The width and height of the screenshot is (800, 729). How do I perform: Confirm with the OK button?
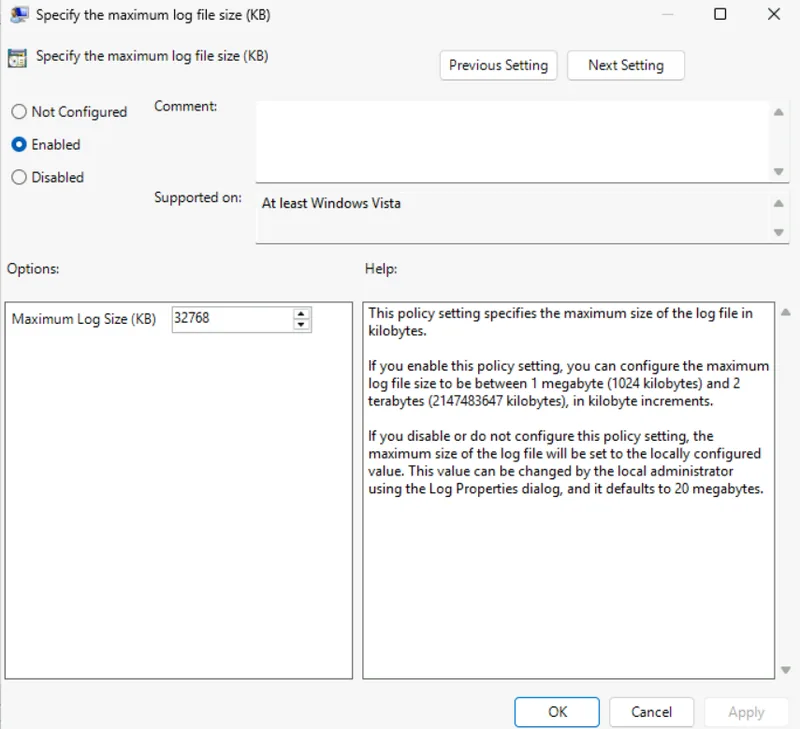tap(557, 712)
